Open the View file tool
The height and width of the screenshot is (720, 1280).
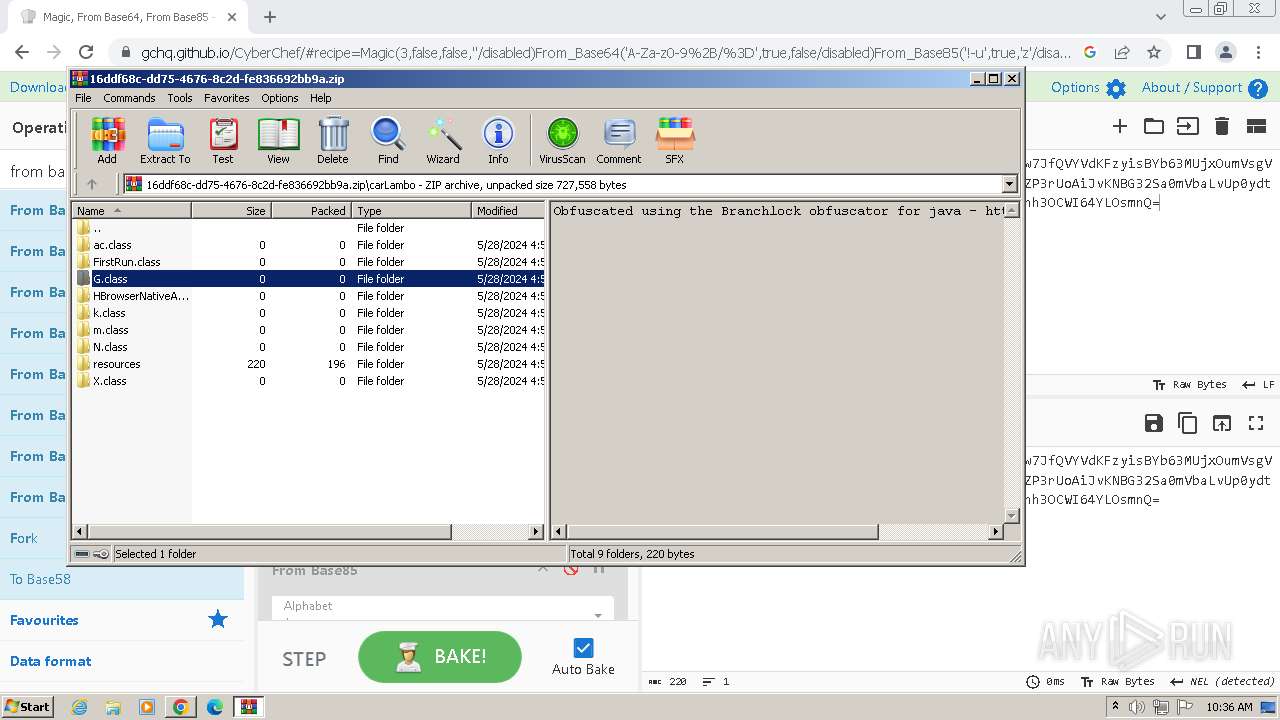pos(278,140)
